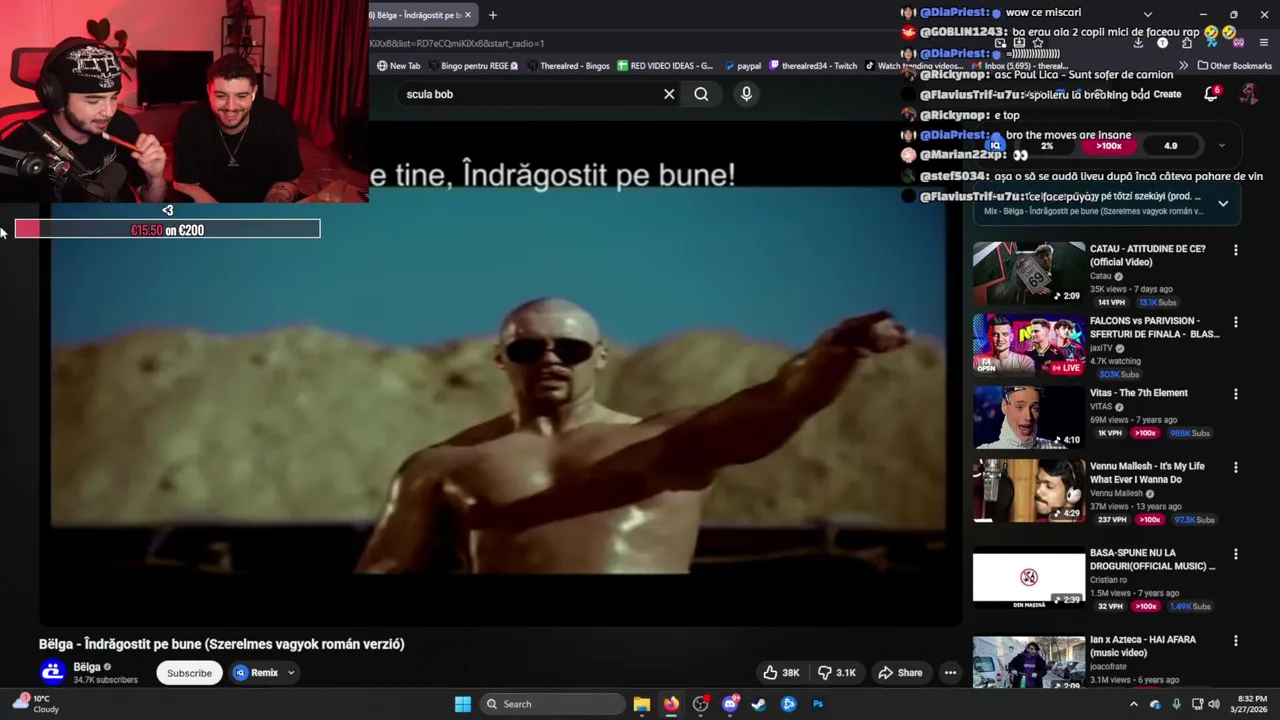Viewport: 1280px width, 720px height.
Task: Close the Bëlga - Îndrăgostit browser tab
Action: 467,15
